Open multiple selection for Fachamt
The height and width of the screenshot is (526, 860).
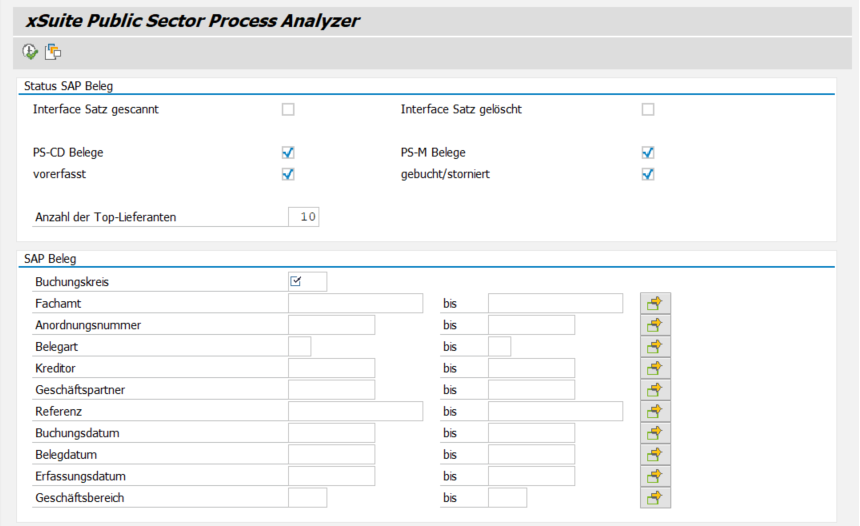pos(655,303)
